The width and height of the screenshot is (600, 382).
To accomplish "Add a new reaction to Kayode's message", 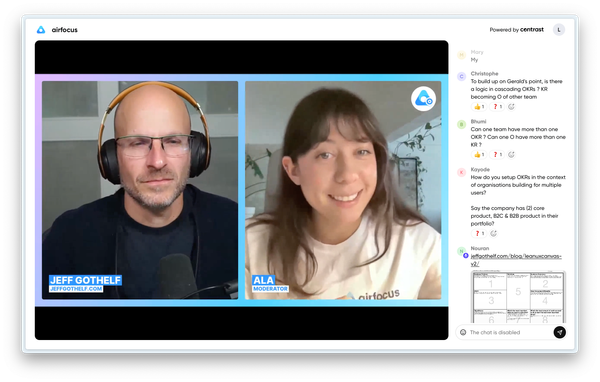I will [x=494, y=233].
